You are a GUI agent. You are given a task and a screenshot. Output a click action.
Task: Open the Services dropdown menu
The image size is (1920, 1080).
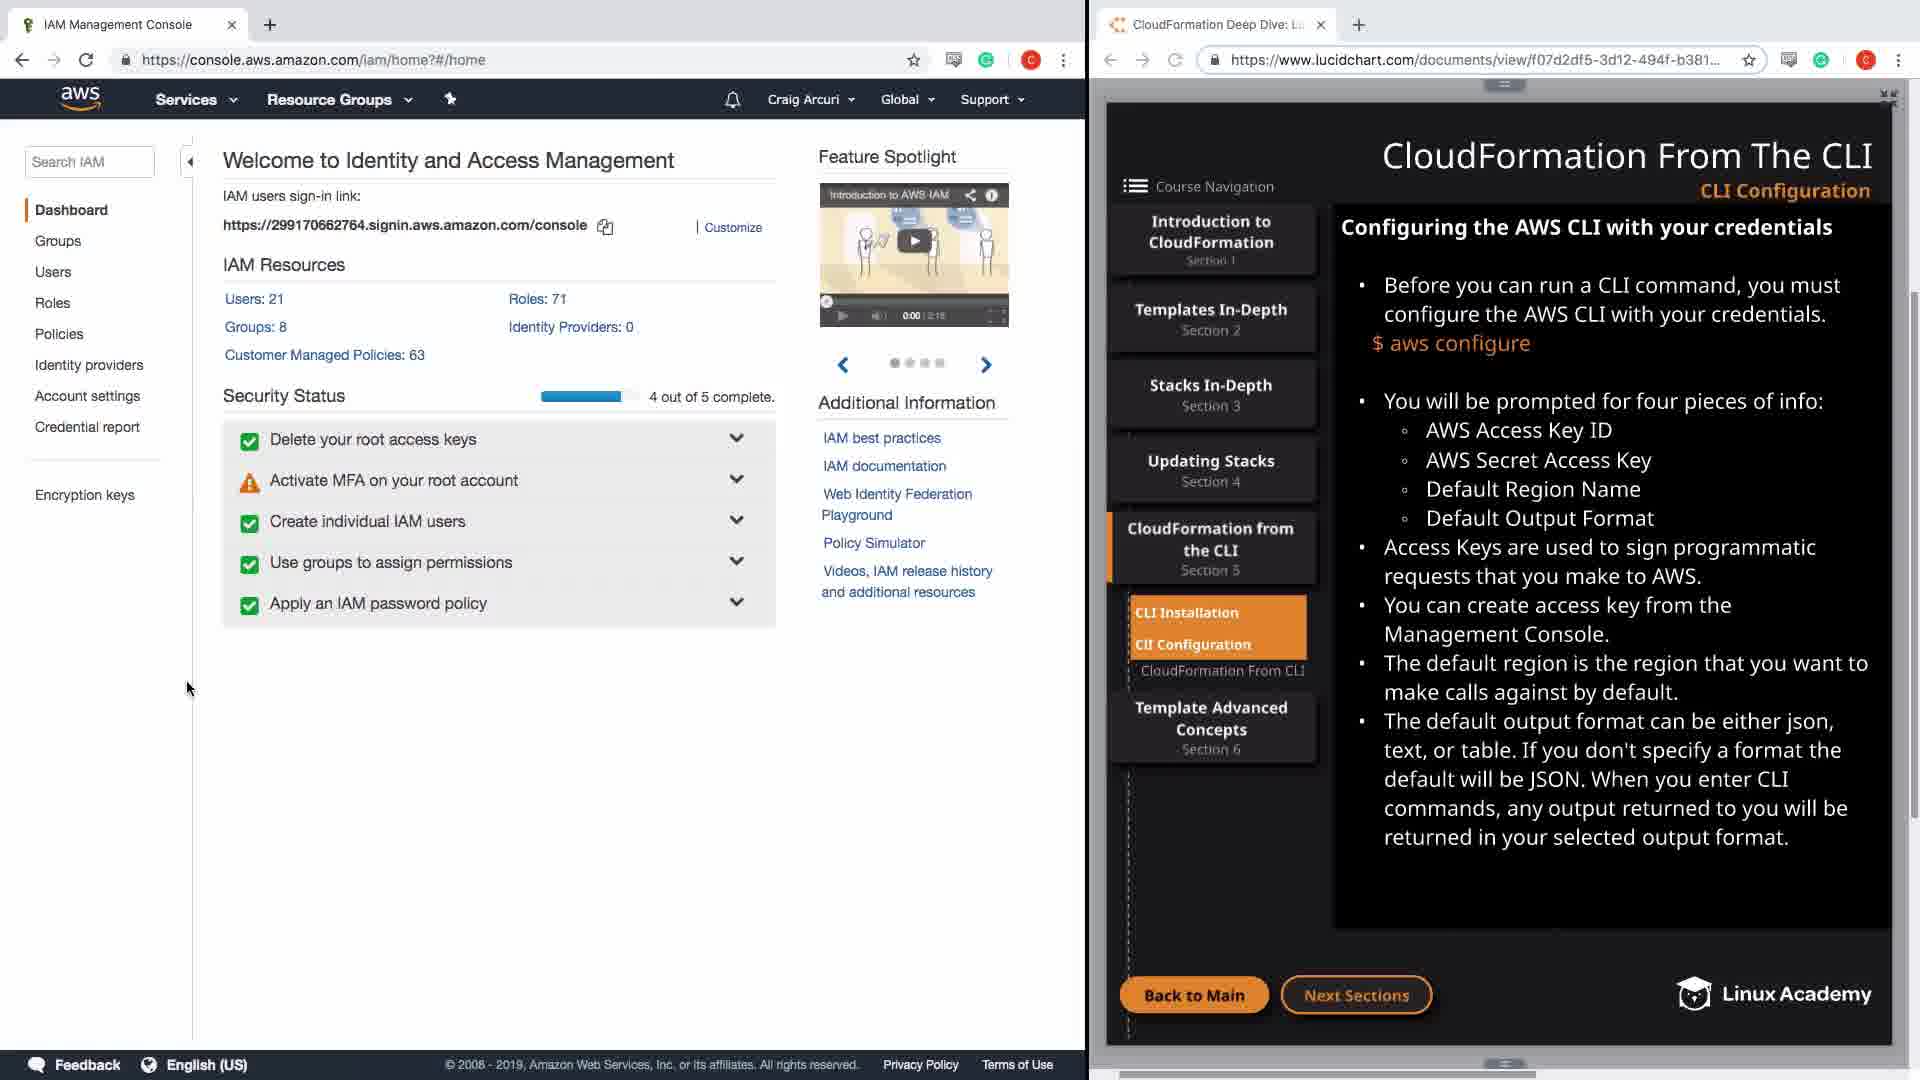(196, 100)
